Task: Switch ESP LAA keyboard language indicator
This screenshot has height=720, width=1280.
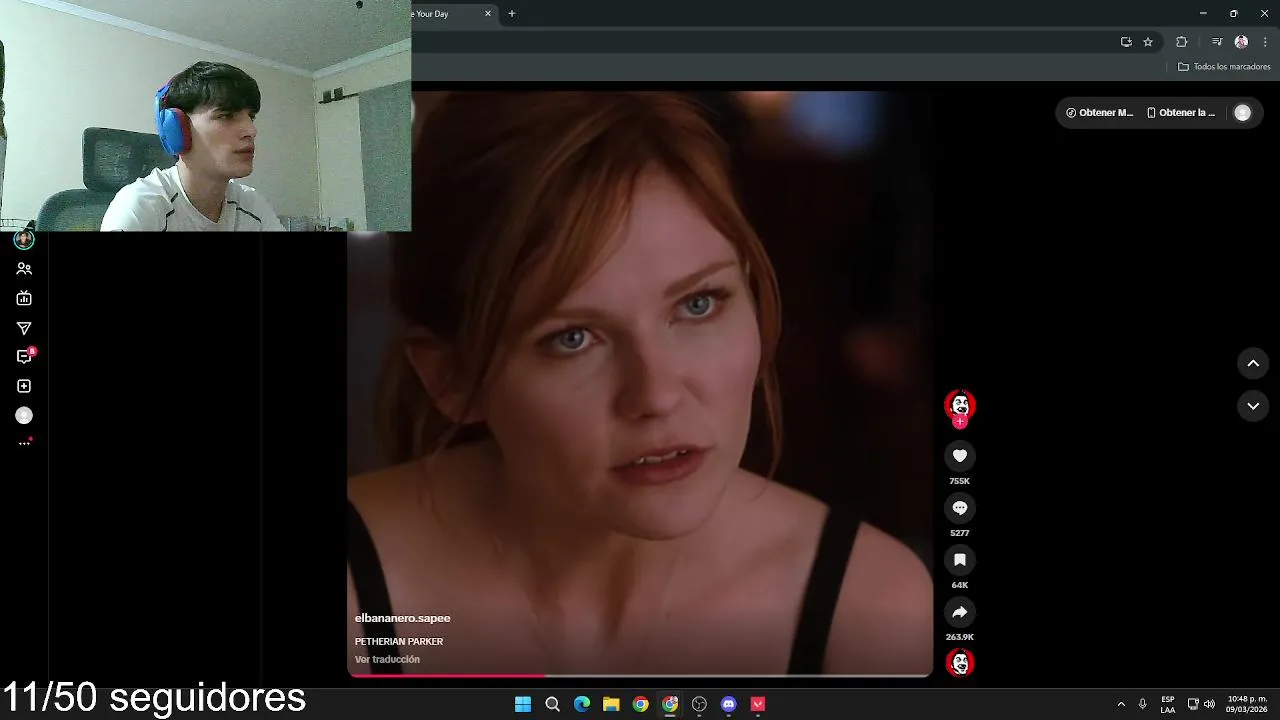Action: [x=1168, y=704]
